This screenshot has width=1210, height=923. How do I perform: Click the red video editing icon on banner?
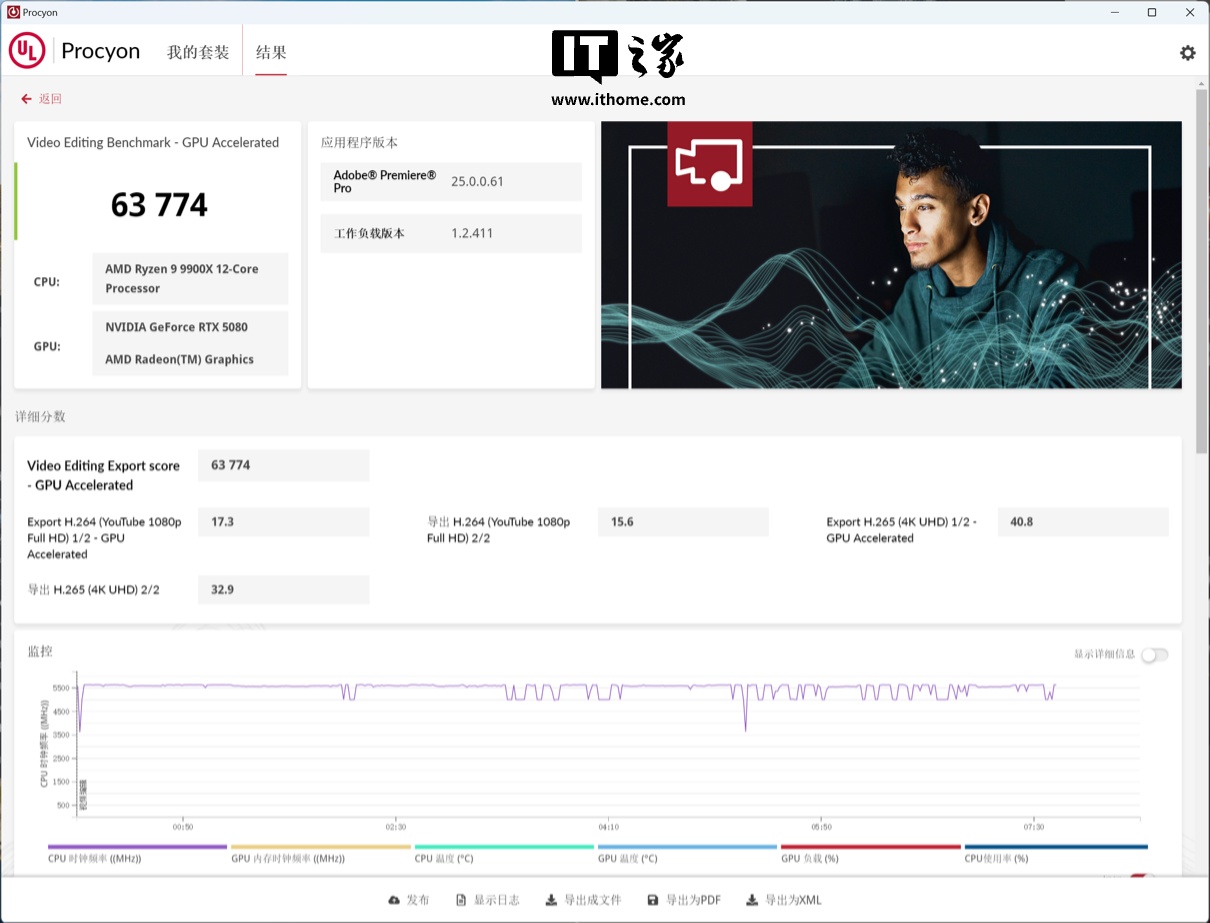tap(709, 164)
